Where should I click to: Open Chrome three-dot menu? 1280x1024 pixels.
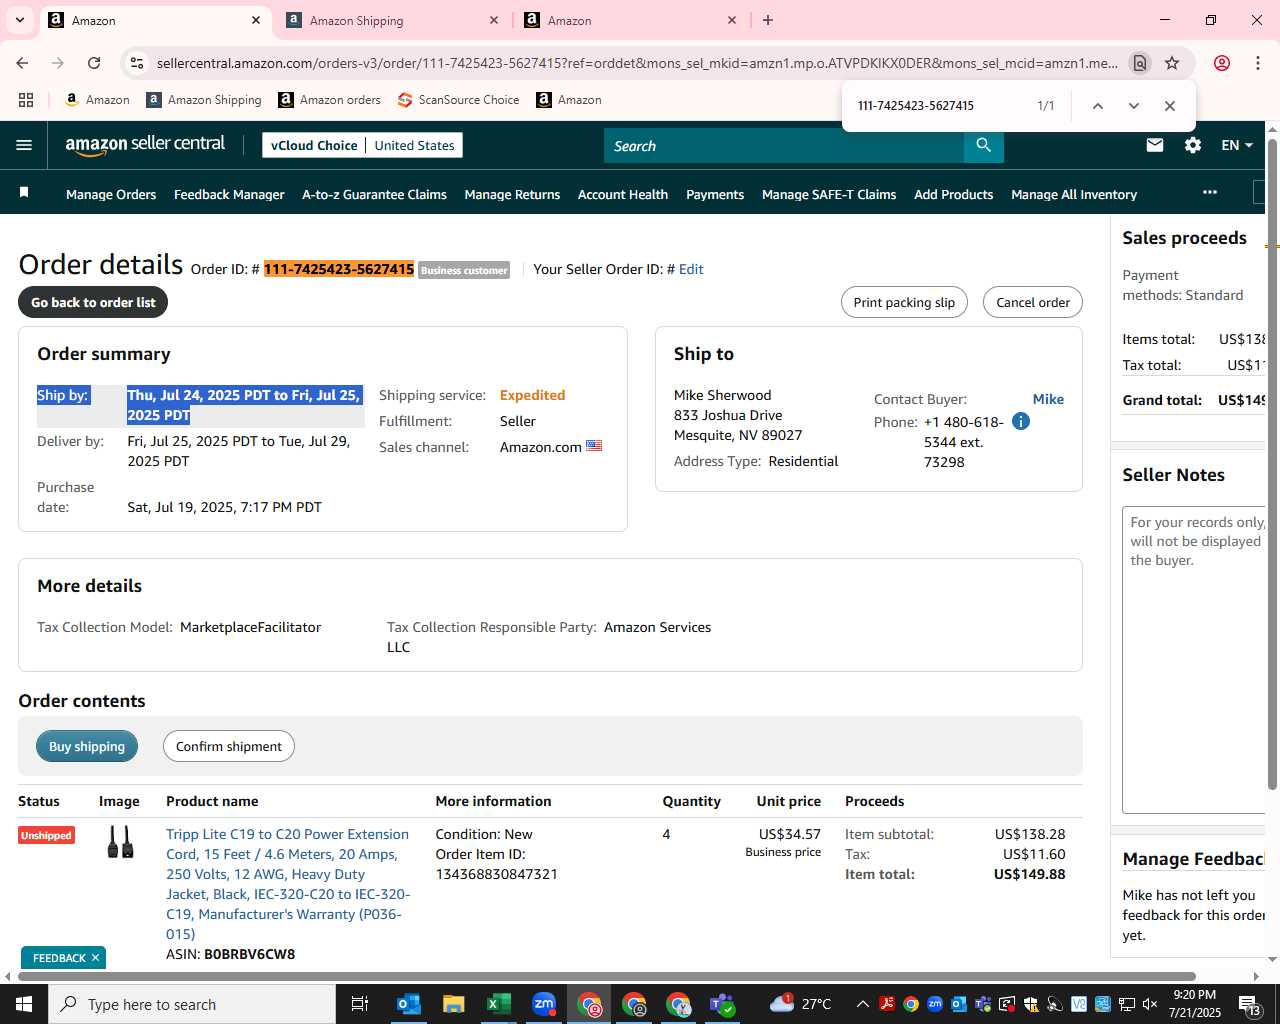[1257, 63]
